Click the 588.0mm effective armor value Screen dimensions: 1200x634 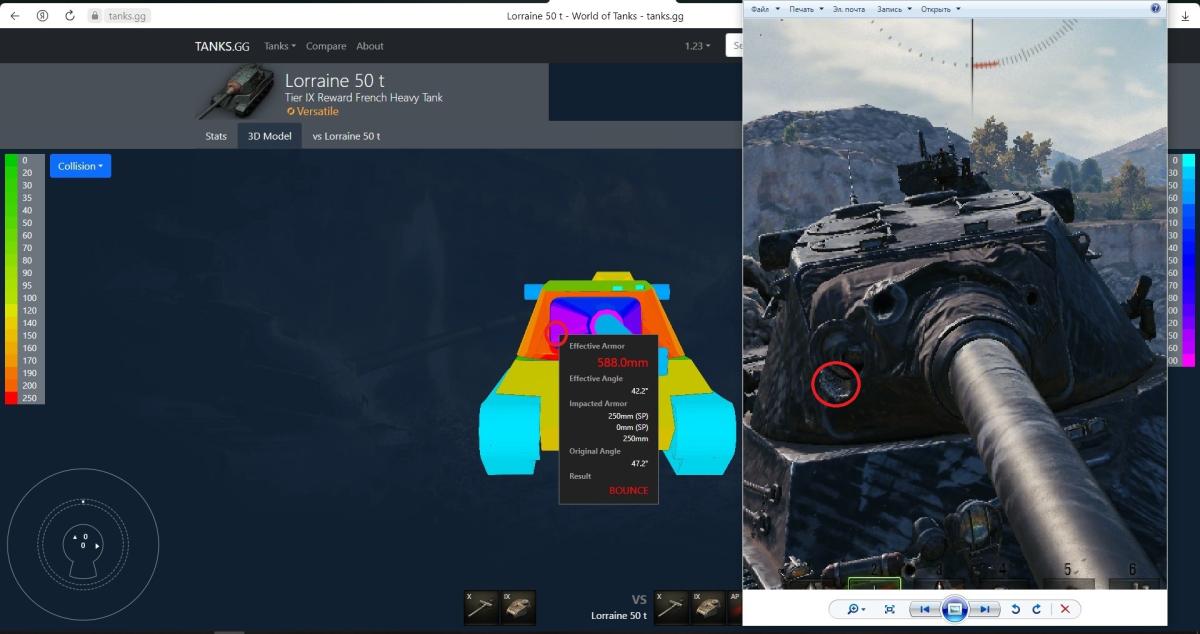[622, 363]
